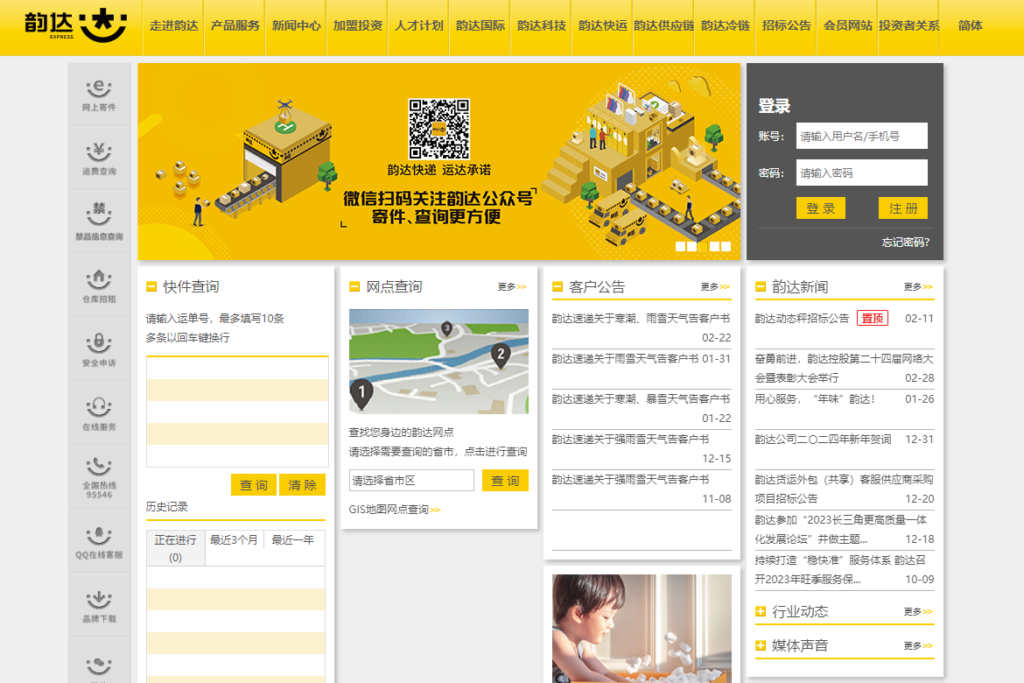Open the 招标公告 menu item

point(786,26)
